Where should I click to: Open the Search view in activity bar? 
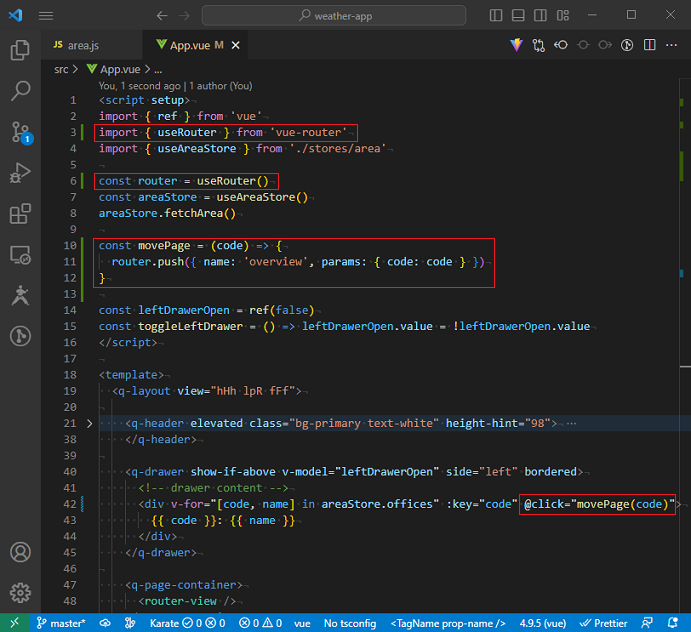(x=20, y=91)
